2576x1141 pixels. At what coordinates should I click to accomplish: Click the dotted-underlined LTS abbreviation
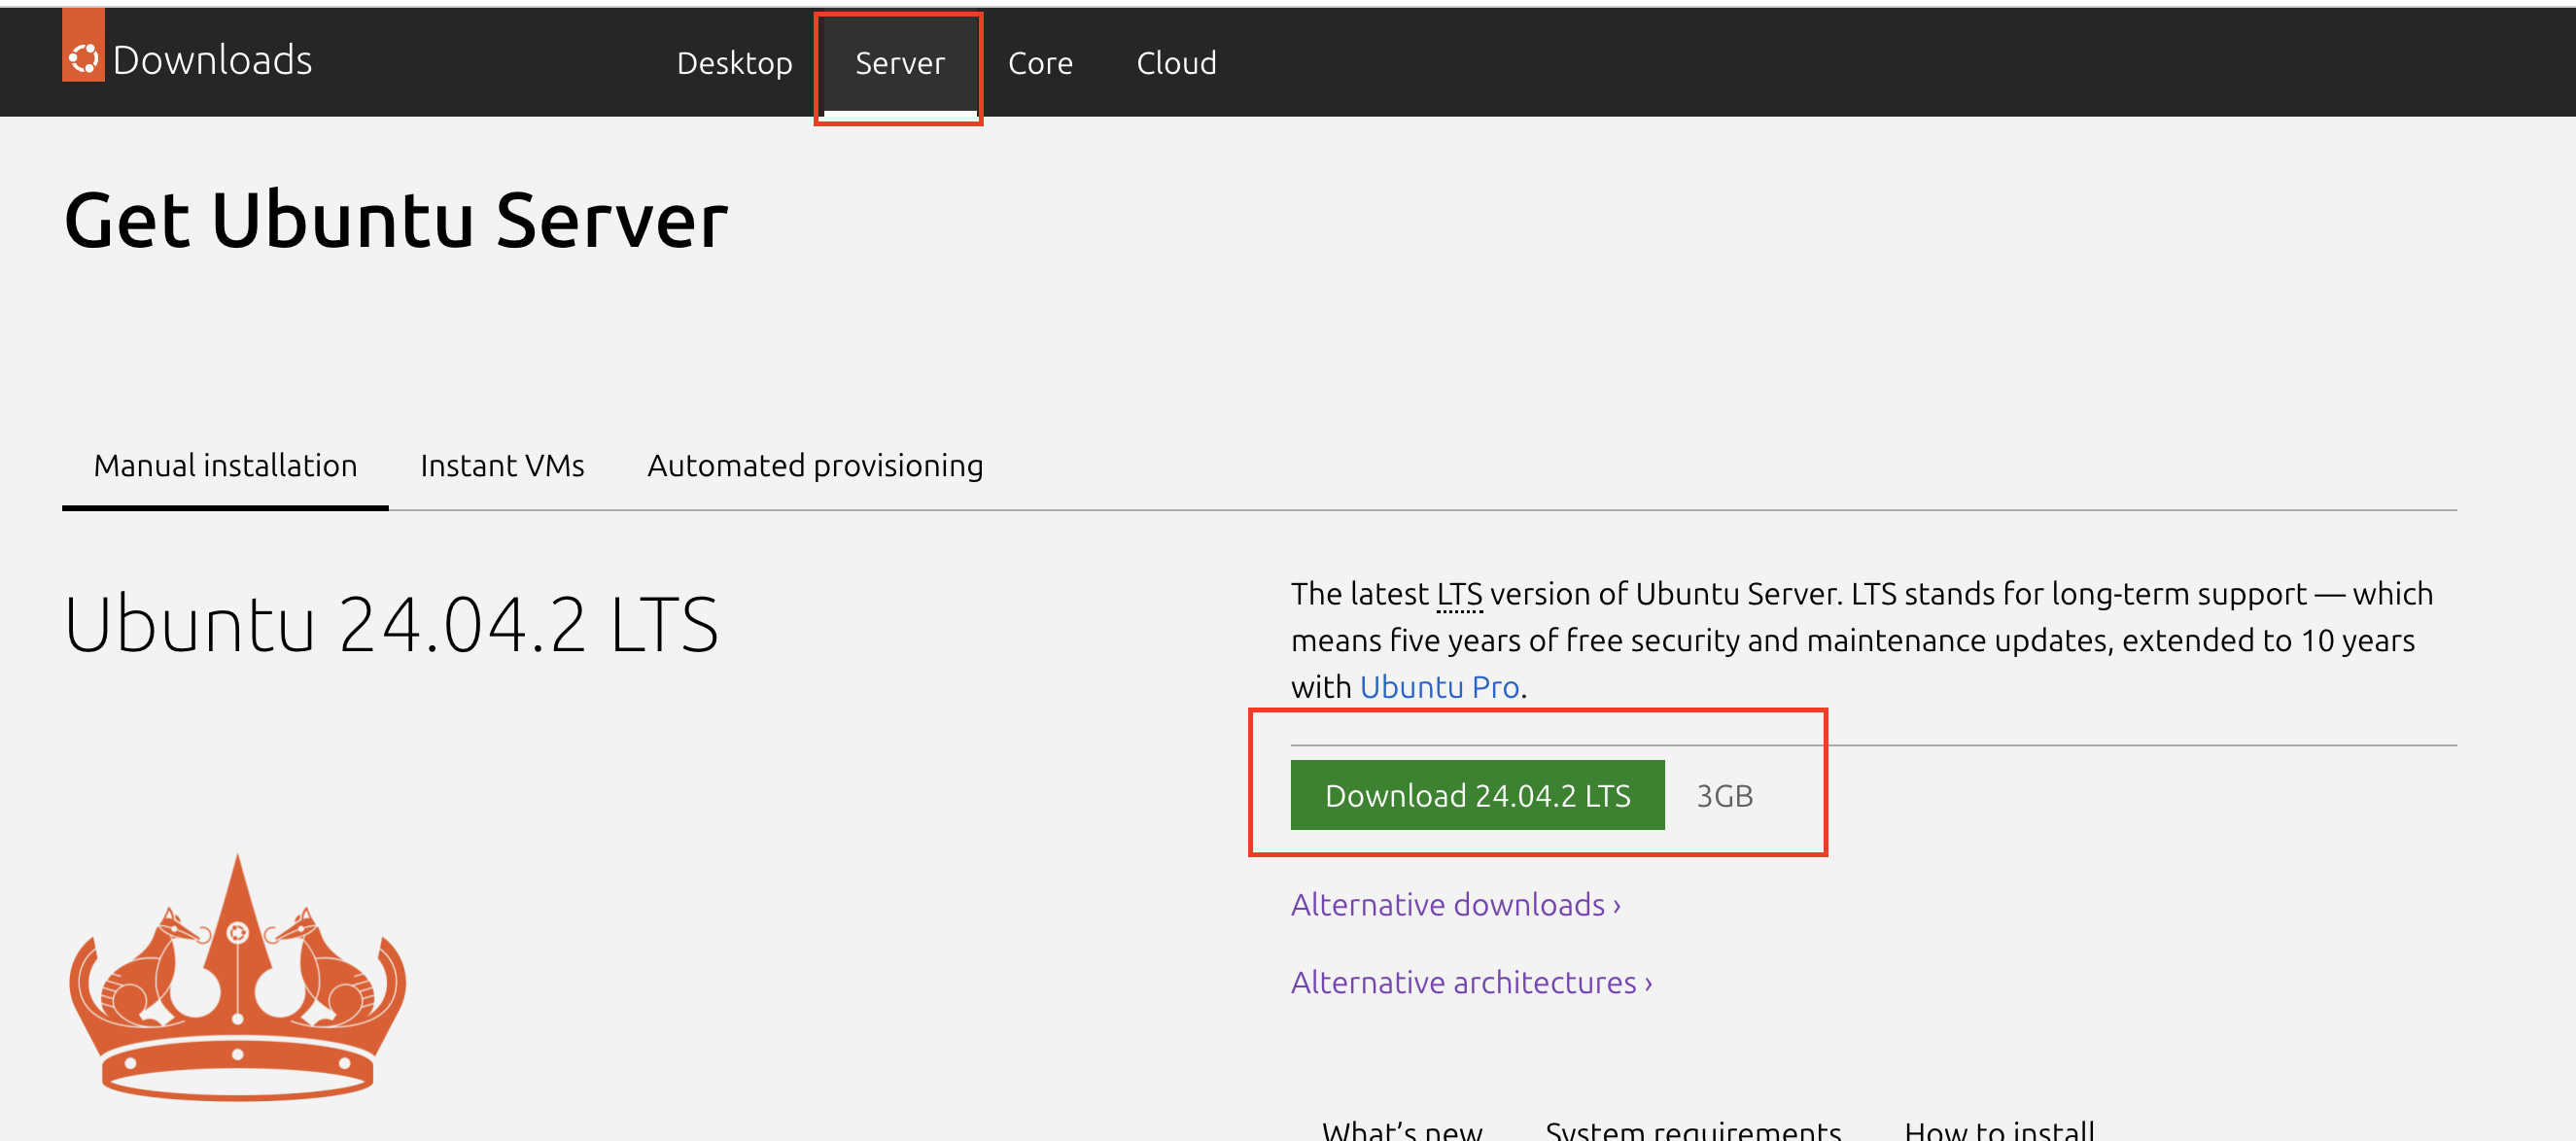pyautogui.click(x=1459, y=594)
